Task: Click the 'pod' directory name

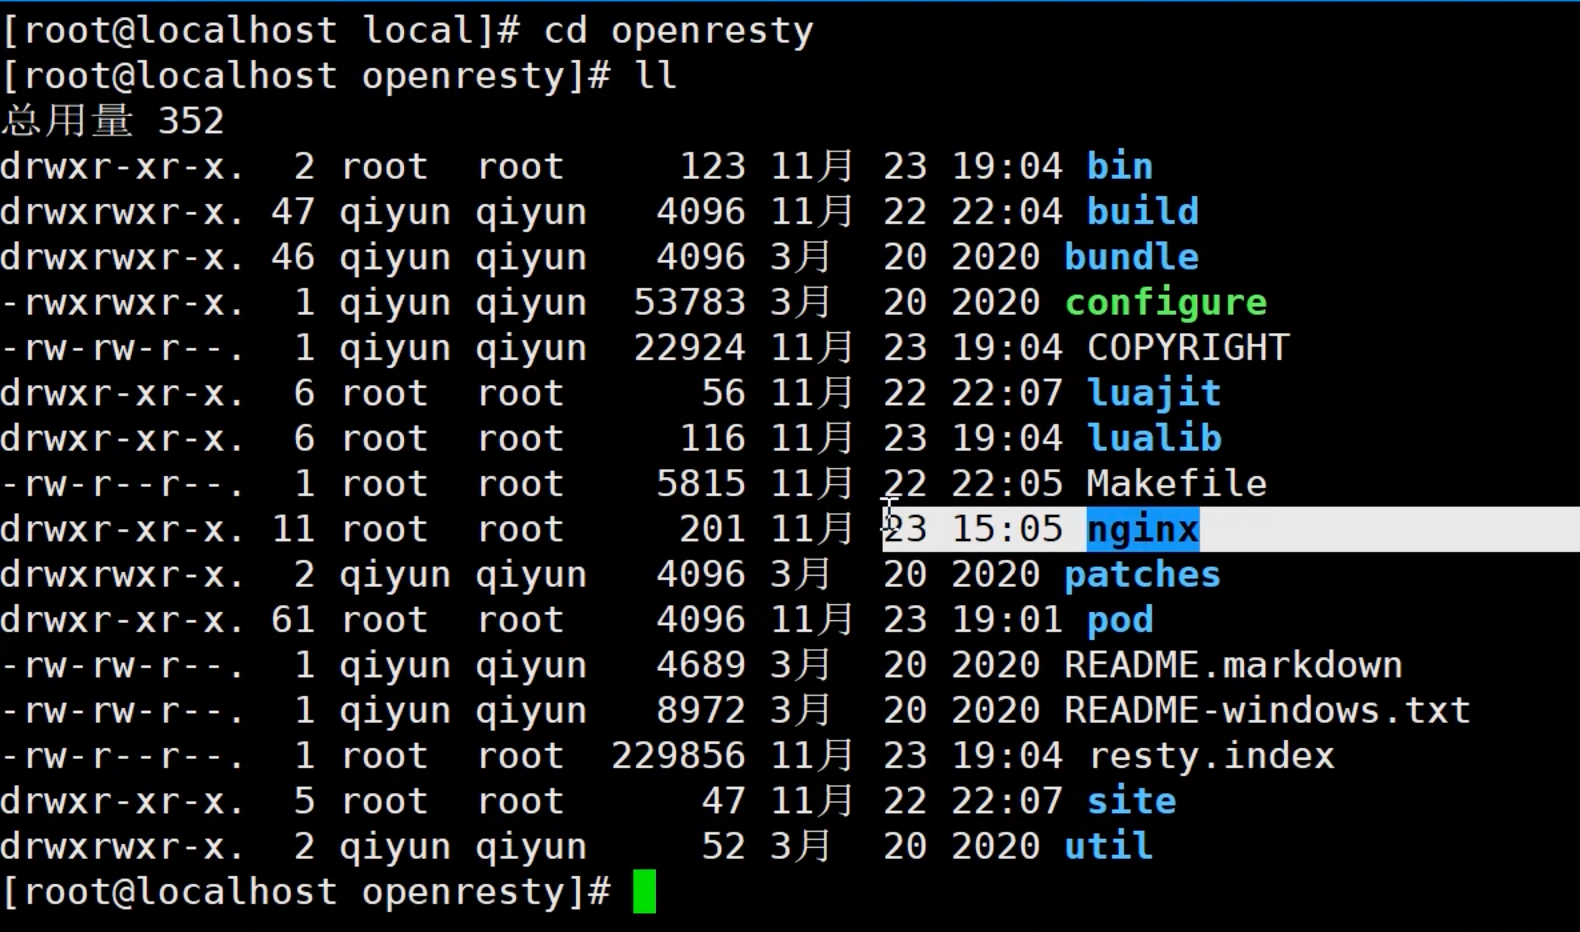Action: point(1120,620)
